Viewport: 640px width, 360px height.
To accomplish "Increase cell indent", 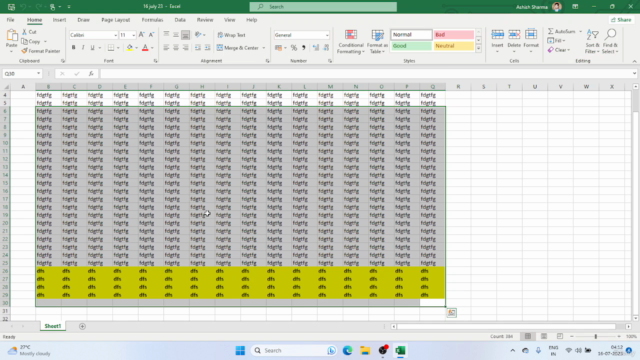I will point(207,48).
